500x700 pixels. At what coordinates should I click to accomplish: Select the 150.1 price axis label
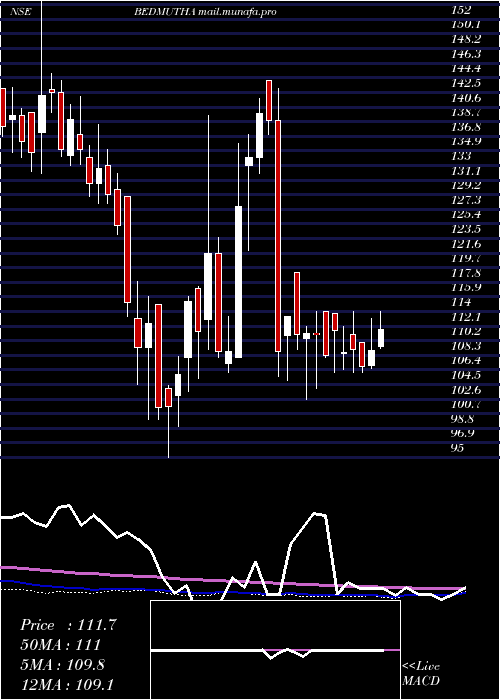point(466,25)
